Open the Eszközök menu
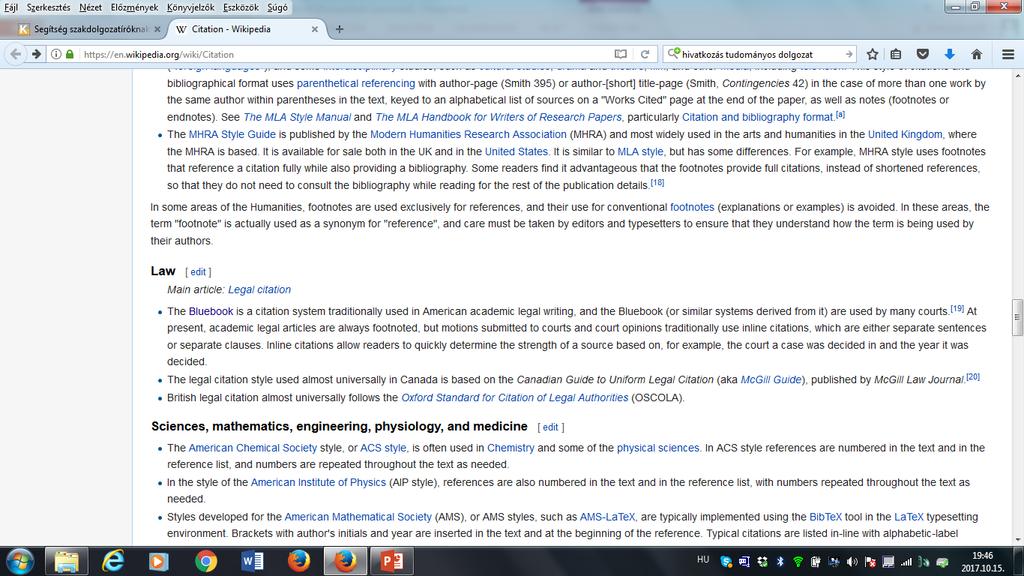 point(241,7)
